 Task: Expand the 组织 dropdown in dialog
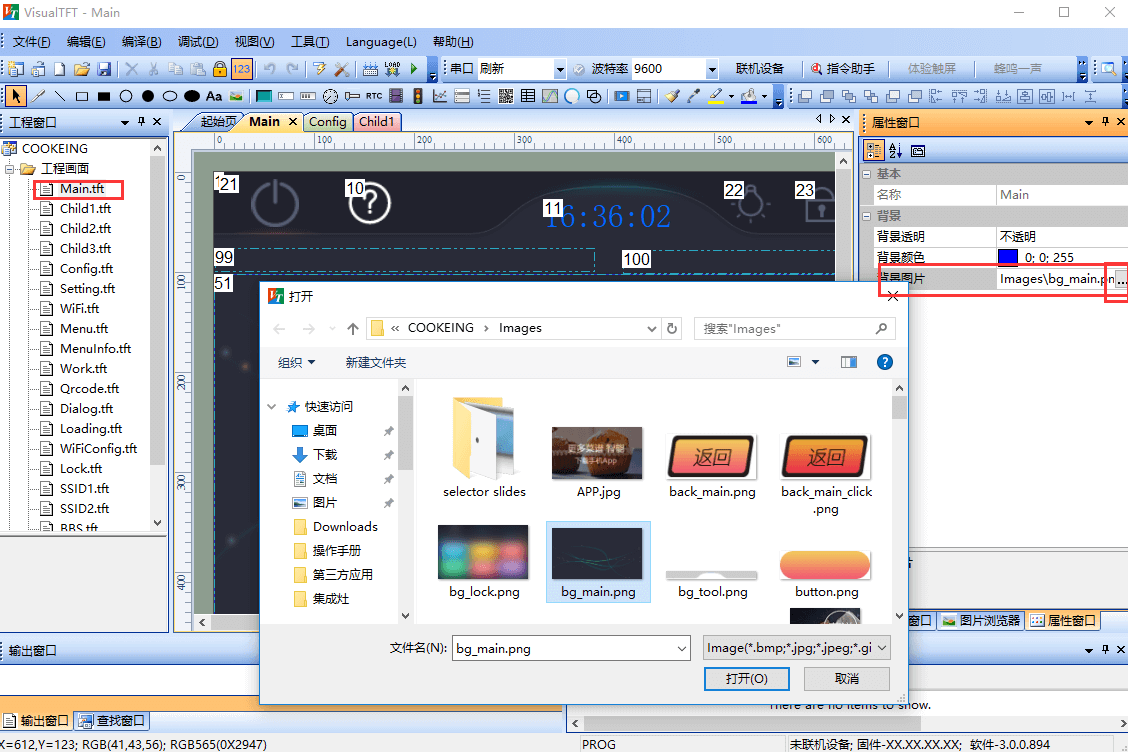pyautogui.click(x=296, y=362)
